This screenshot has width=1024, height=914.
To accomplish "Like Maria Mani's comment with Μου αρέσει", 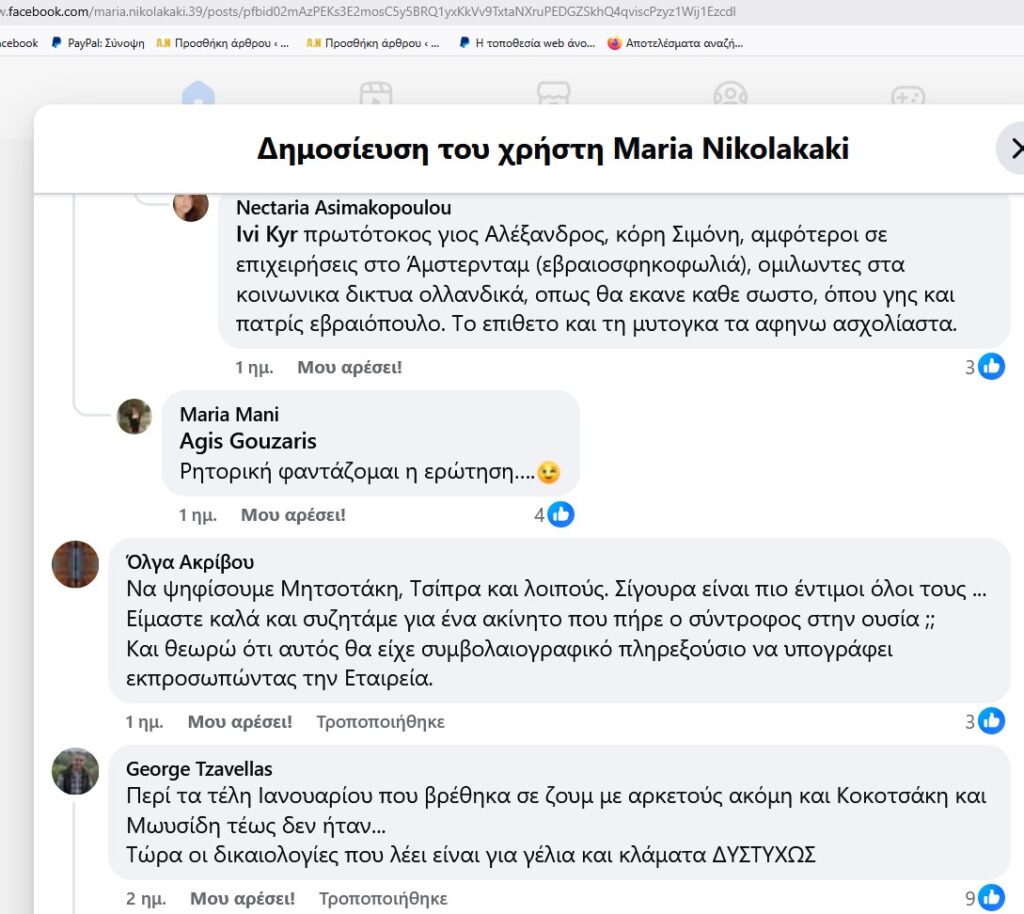I will click(x=293, y=514).
